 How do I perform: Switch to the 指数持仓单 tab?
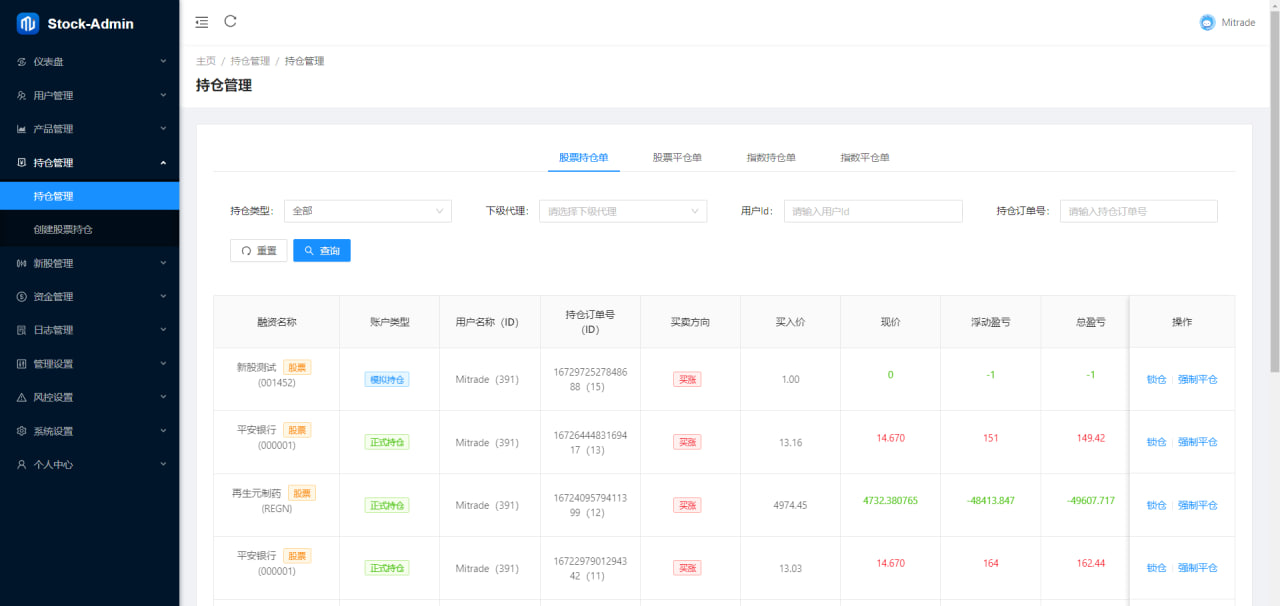771,158
